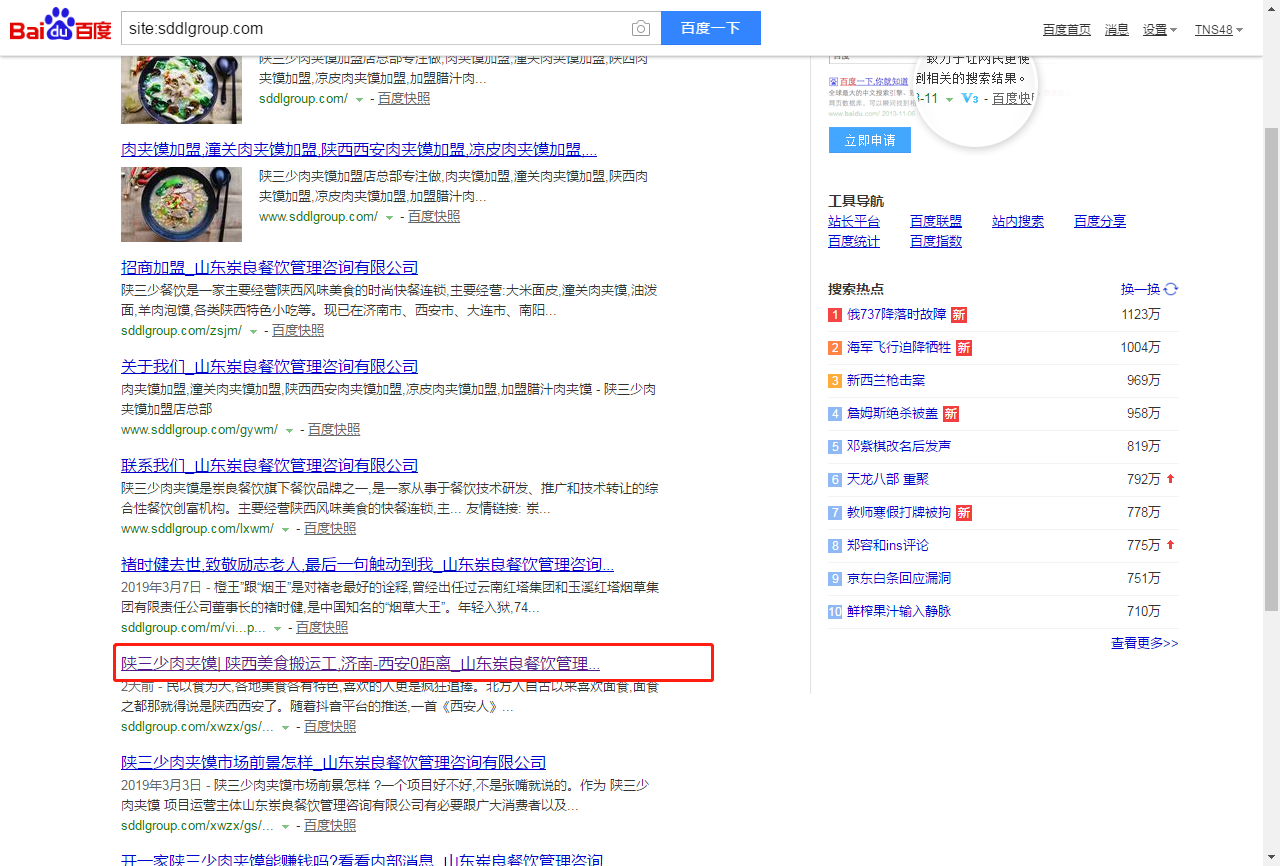1280x866 pixels.
Task: Open 百度分享 tool link
Action: [1100, 221]
